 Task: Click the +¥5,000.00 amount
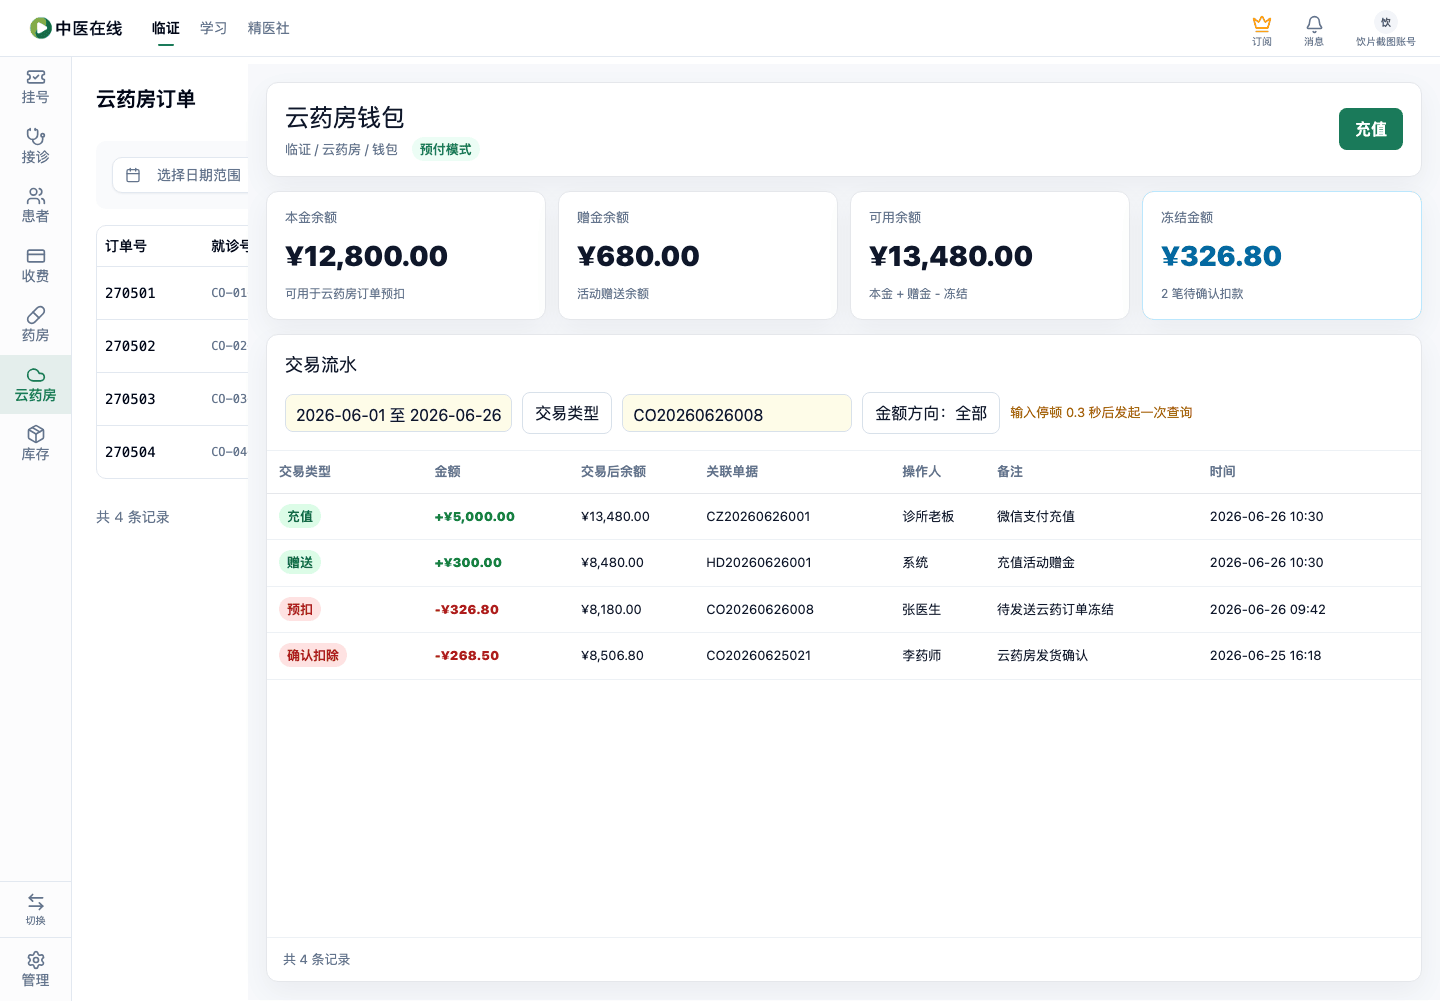475,517
